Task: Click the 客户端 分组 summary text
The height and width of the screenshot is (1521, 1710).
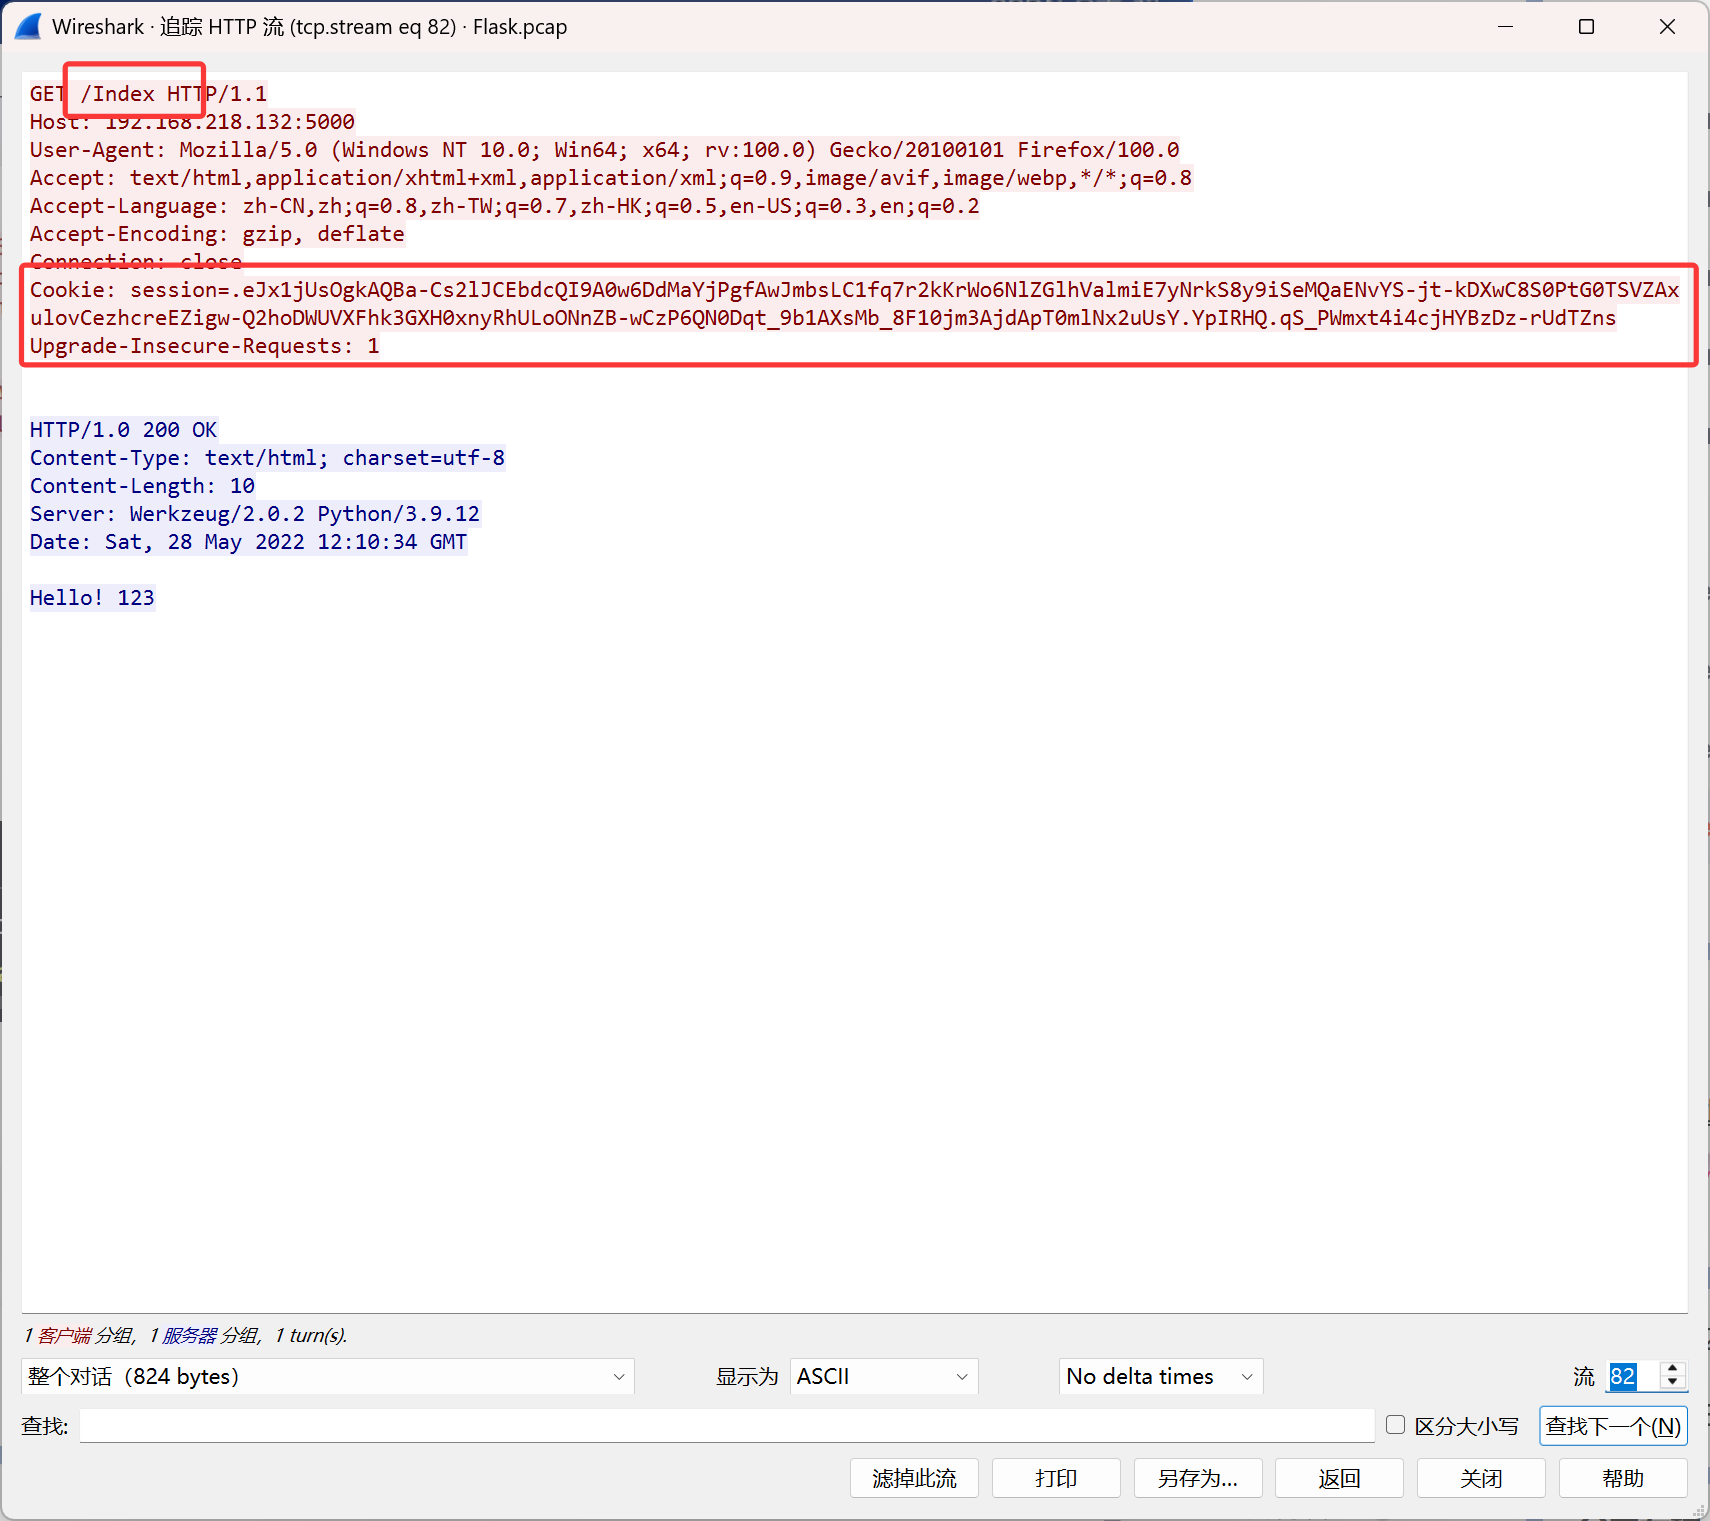Action: click(x=85, y=1335)
